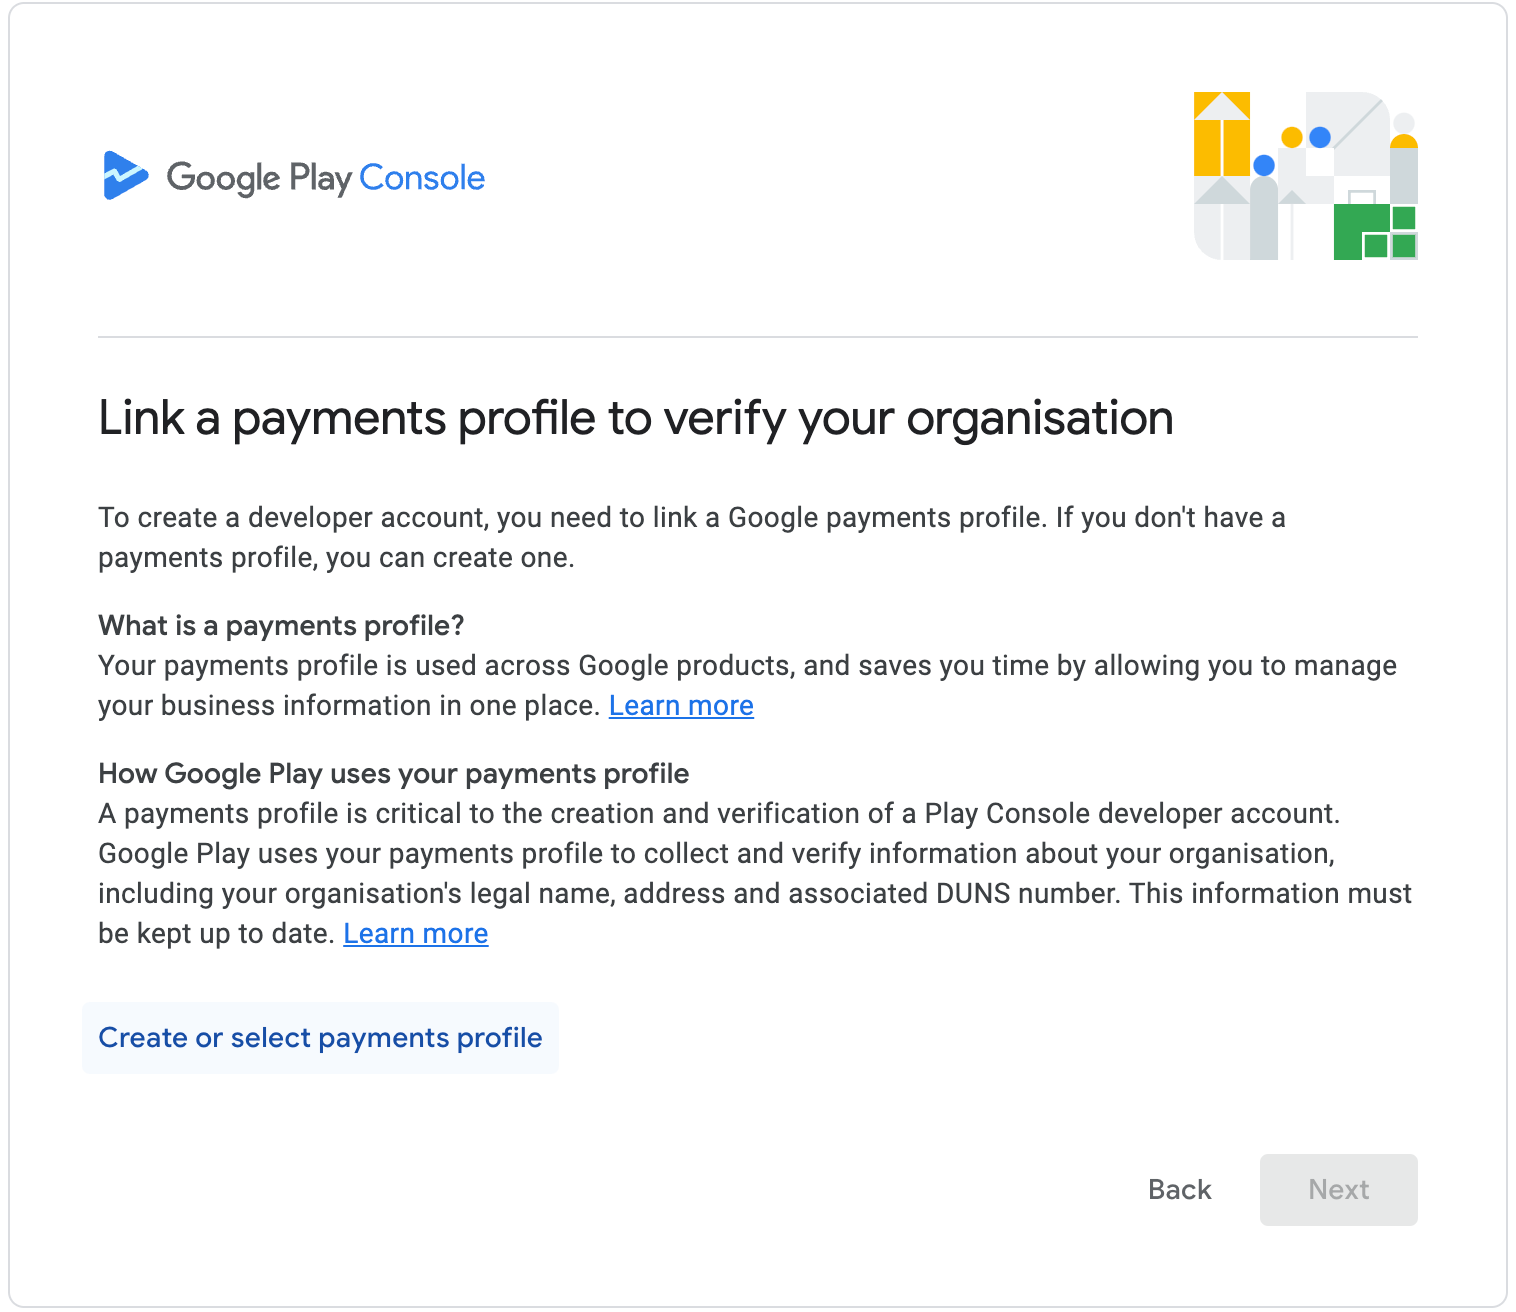Open Learn more link after 'kept up to date'
This screenshot has width=1516, height=1312.
click(x=416, y=934)
